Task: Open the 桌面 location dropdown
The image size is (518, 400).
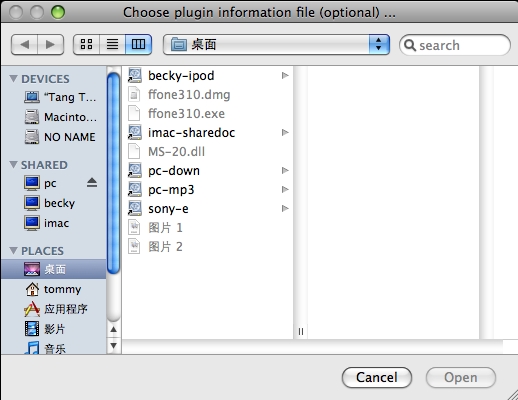Action: pos(276,44)
